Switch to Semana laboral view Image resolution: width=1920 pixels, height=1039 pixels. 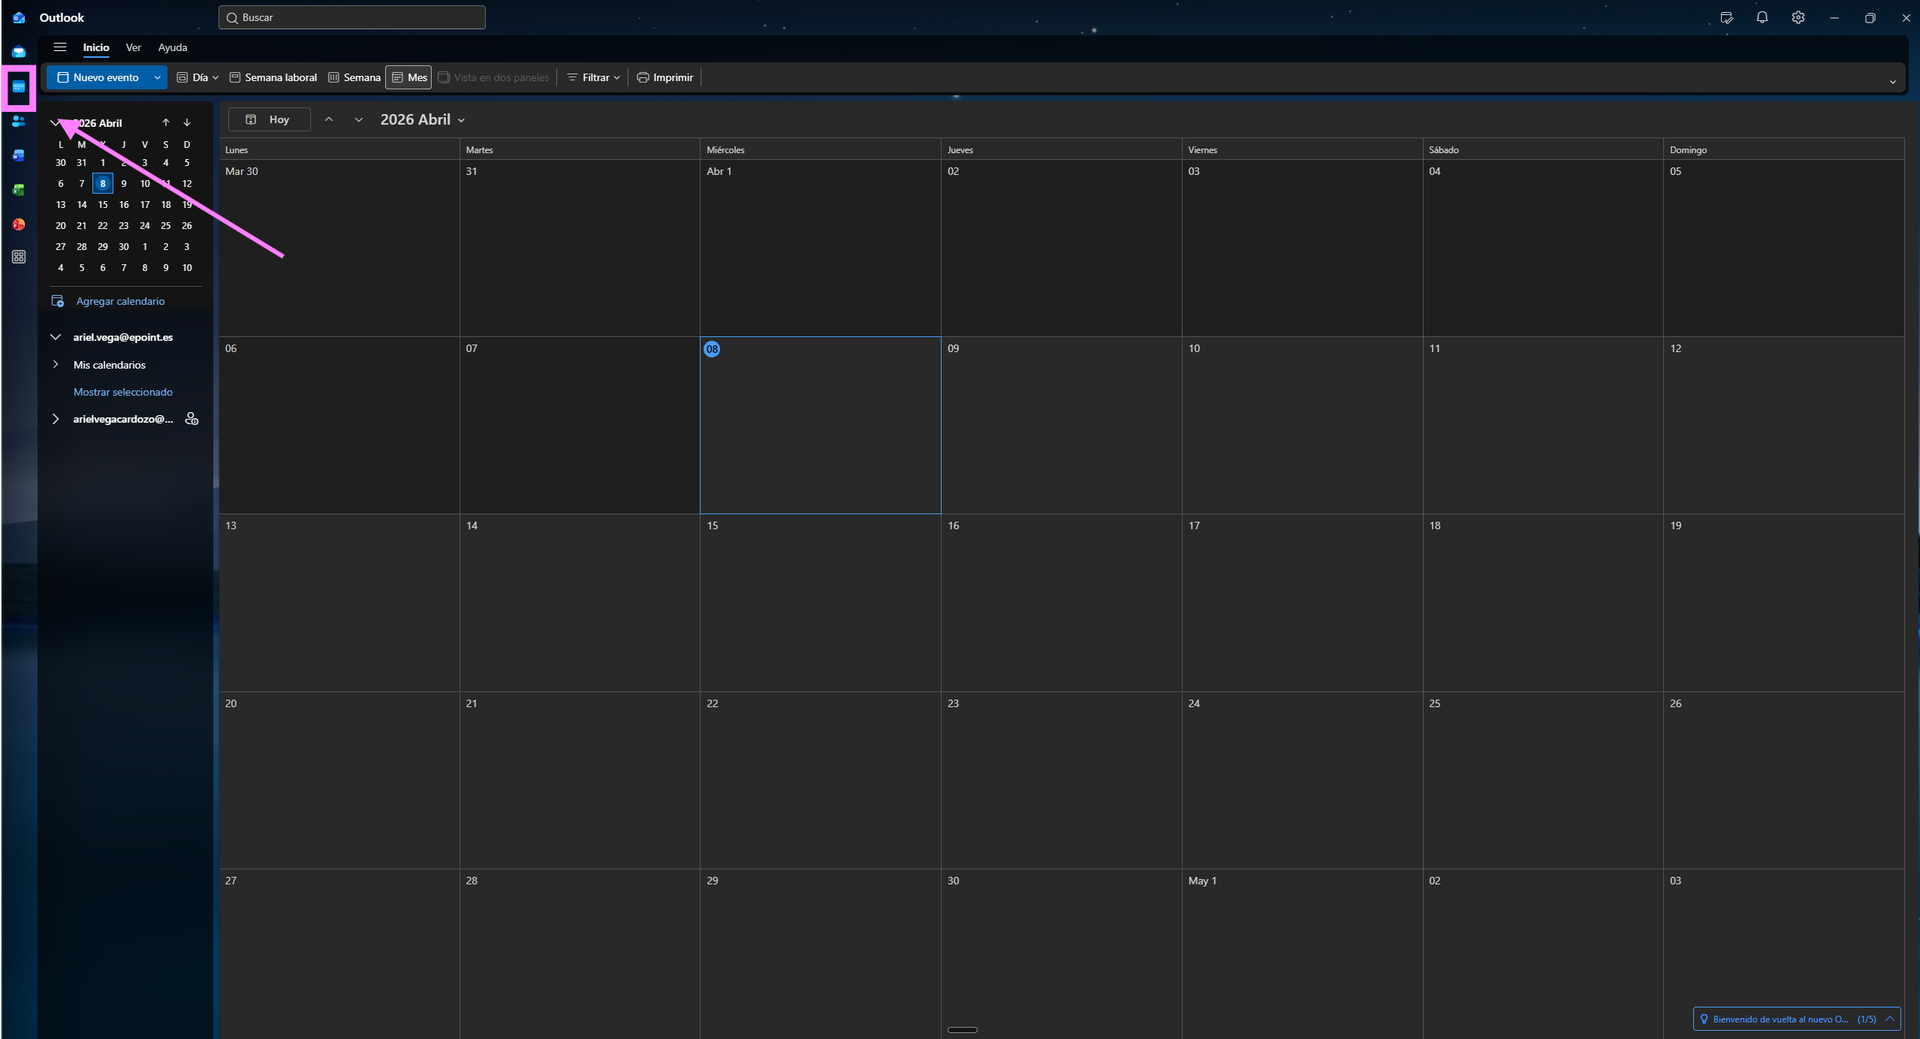[273, 78]
